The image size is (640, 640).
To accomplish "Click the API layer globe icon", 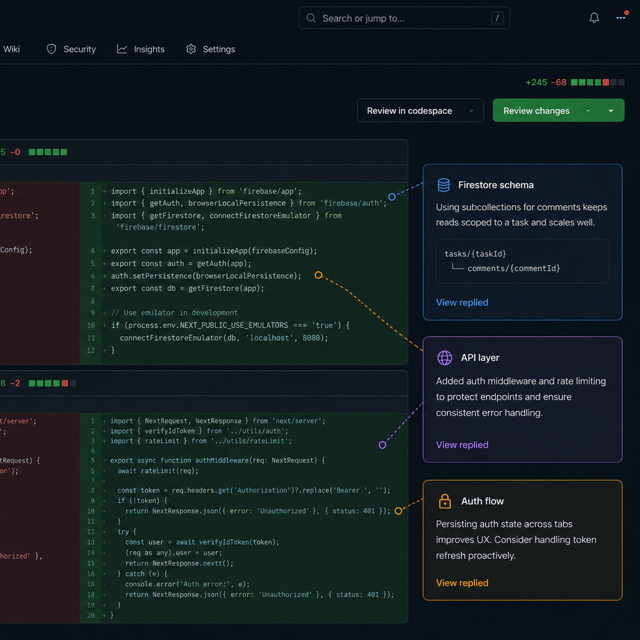I will point(444,358).
